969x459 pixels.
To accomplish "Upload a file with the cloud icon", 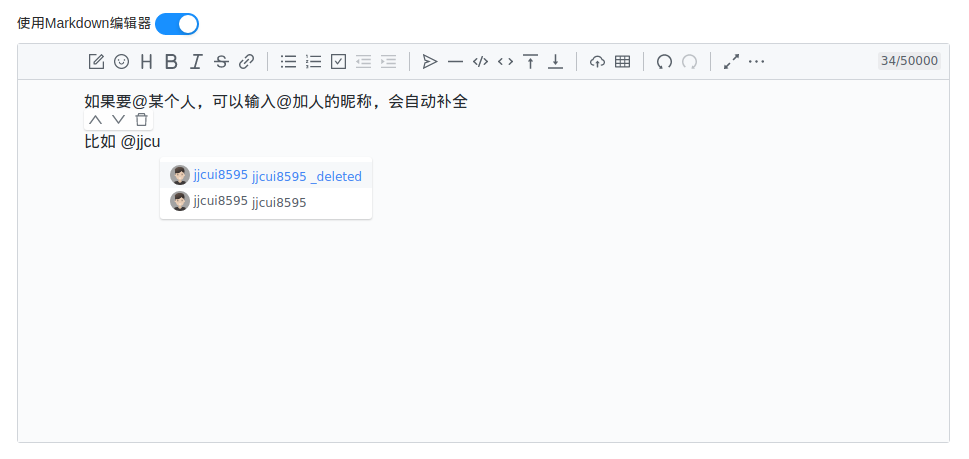I will click(597, 61).
